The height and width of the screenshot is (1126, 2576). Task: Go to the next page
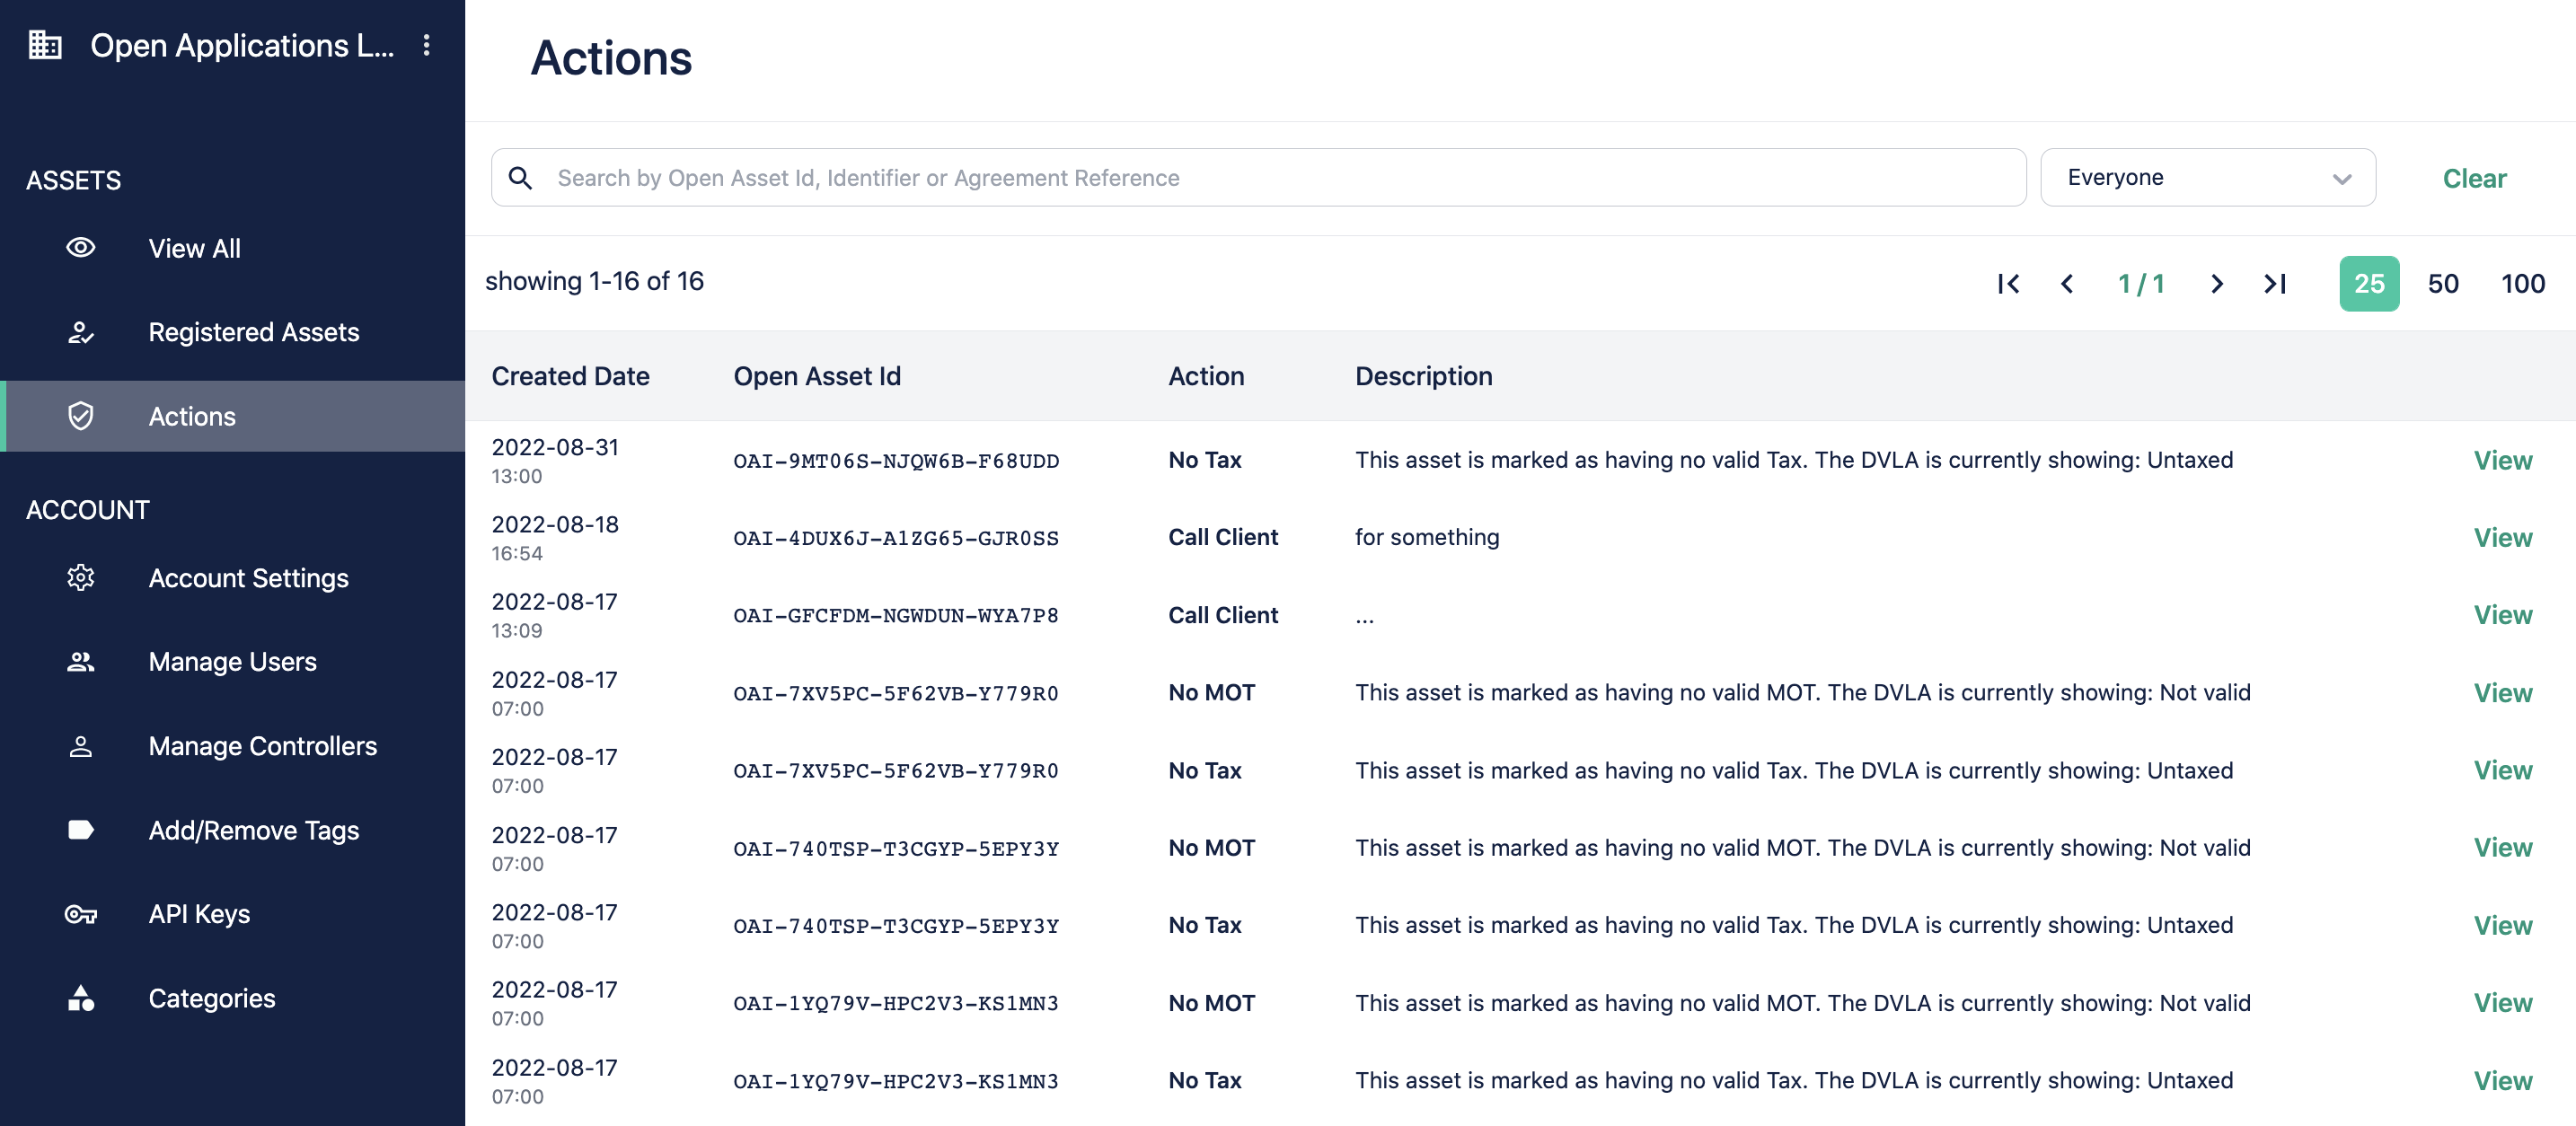point(2217,284)
